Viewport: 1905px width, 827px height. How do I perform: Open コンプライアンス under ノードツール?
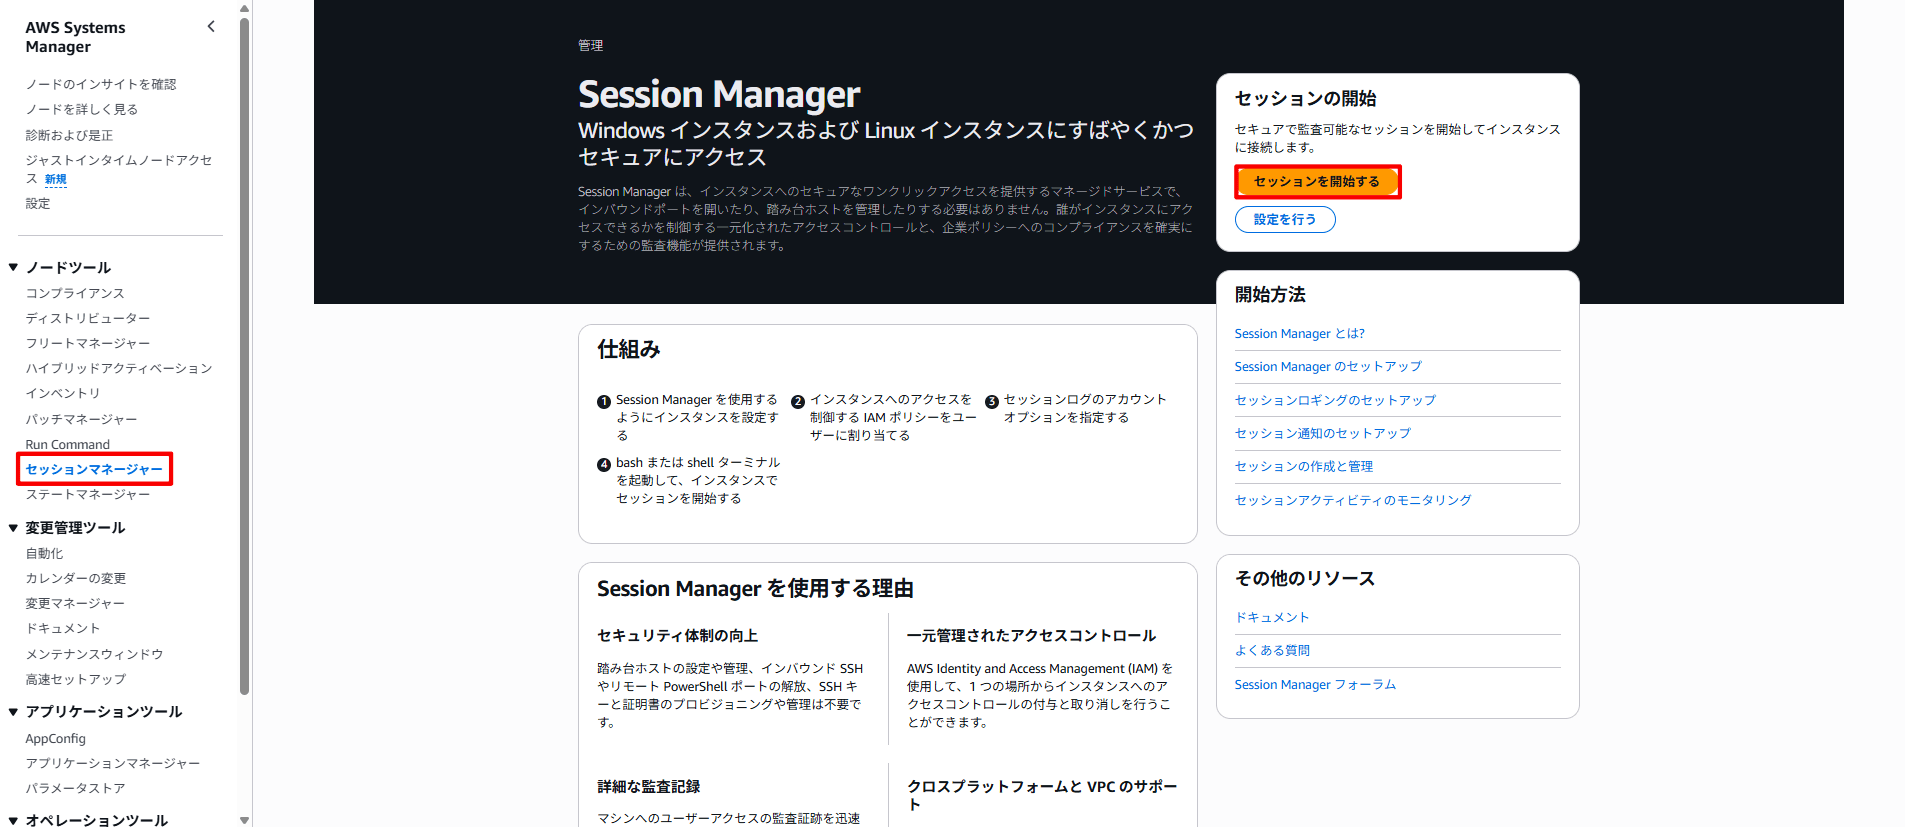tap(75, 293)
